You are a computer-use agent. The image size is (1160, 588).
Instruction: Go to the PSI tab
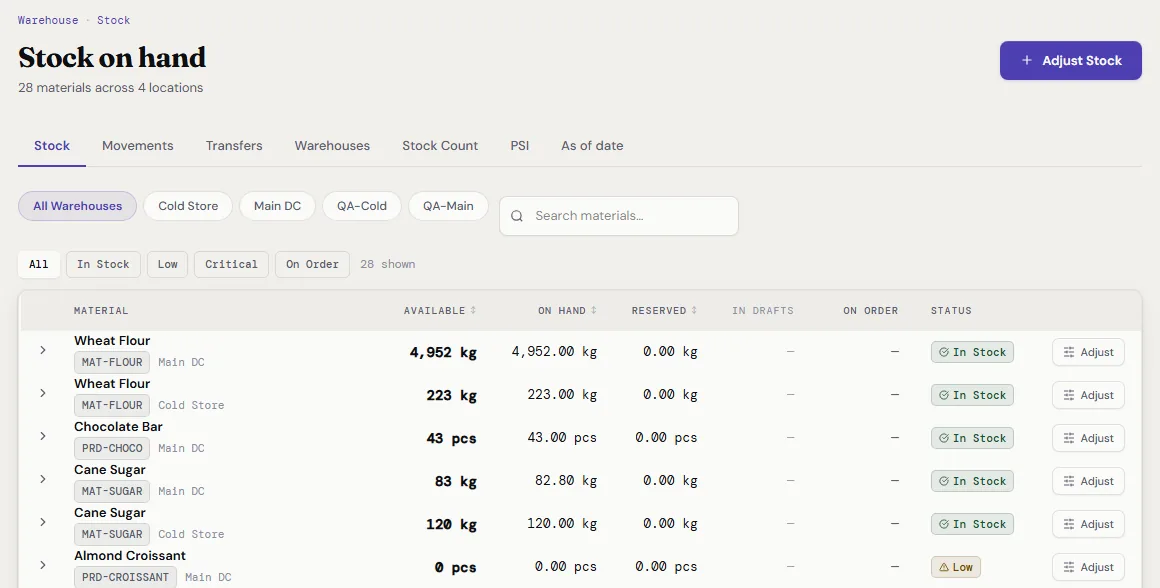coord(520,146)
